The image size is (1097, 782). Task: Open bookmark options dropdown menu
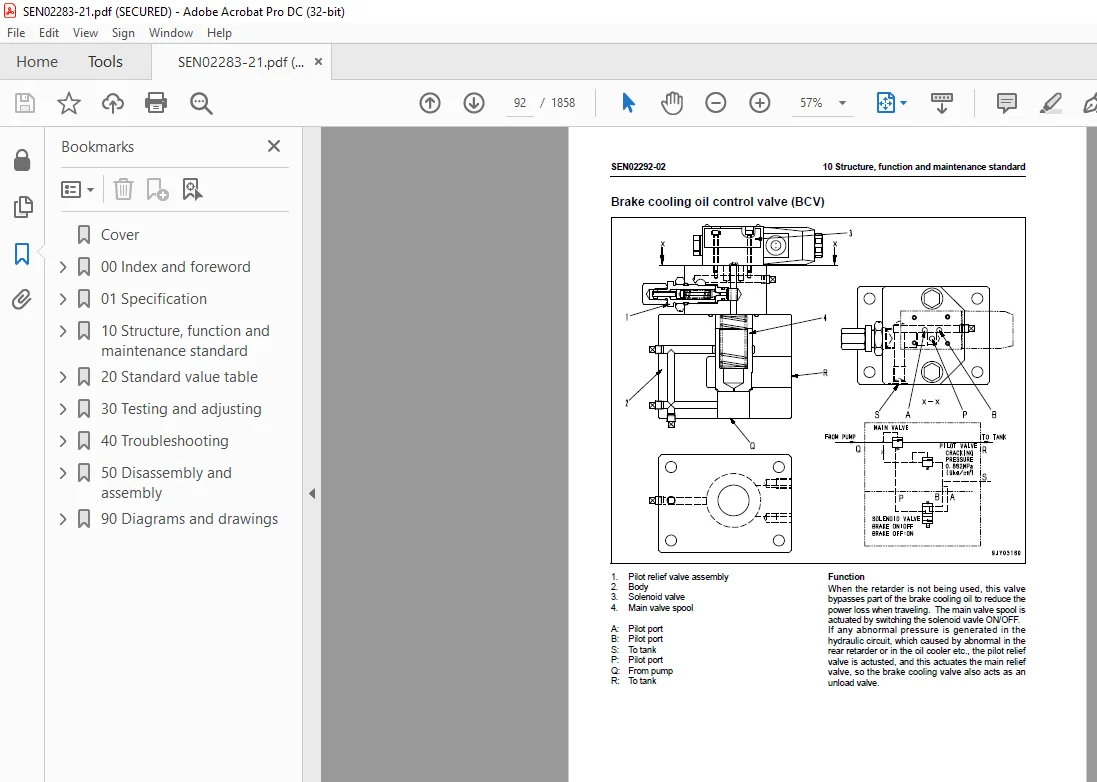78,190
